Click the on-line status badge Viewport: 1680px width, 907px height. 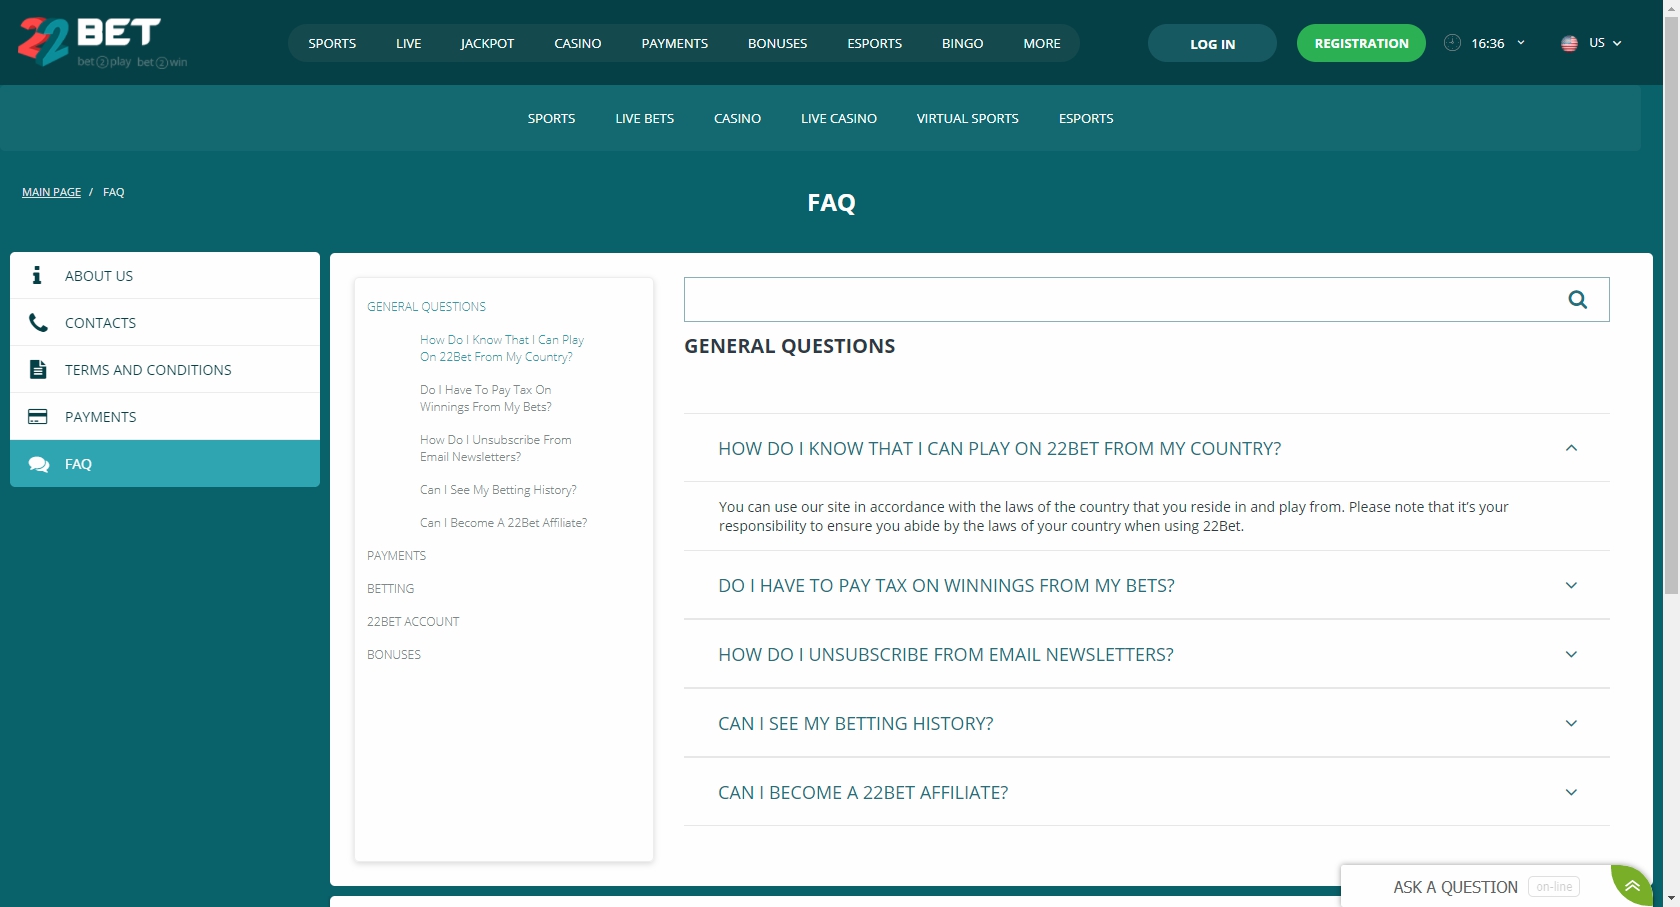point(1554,887)
